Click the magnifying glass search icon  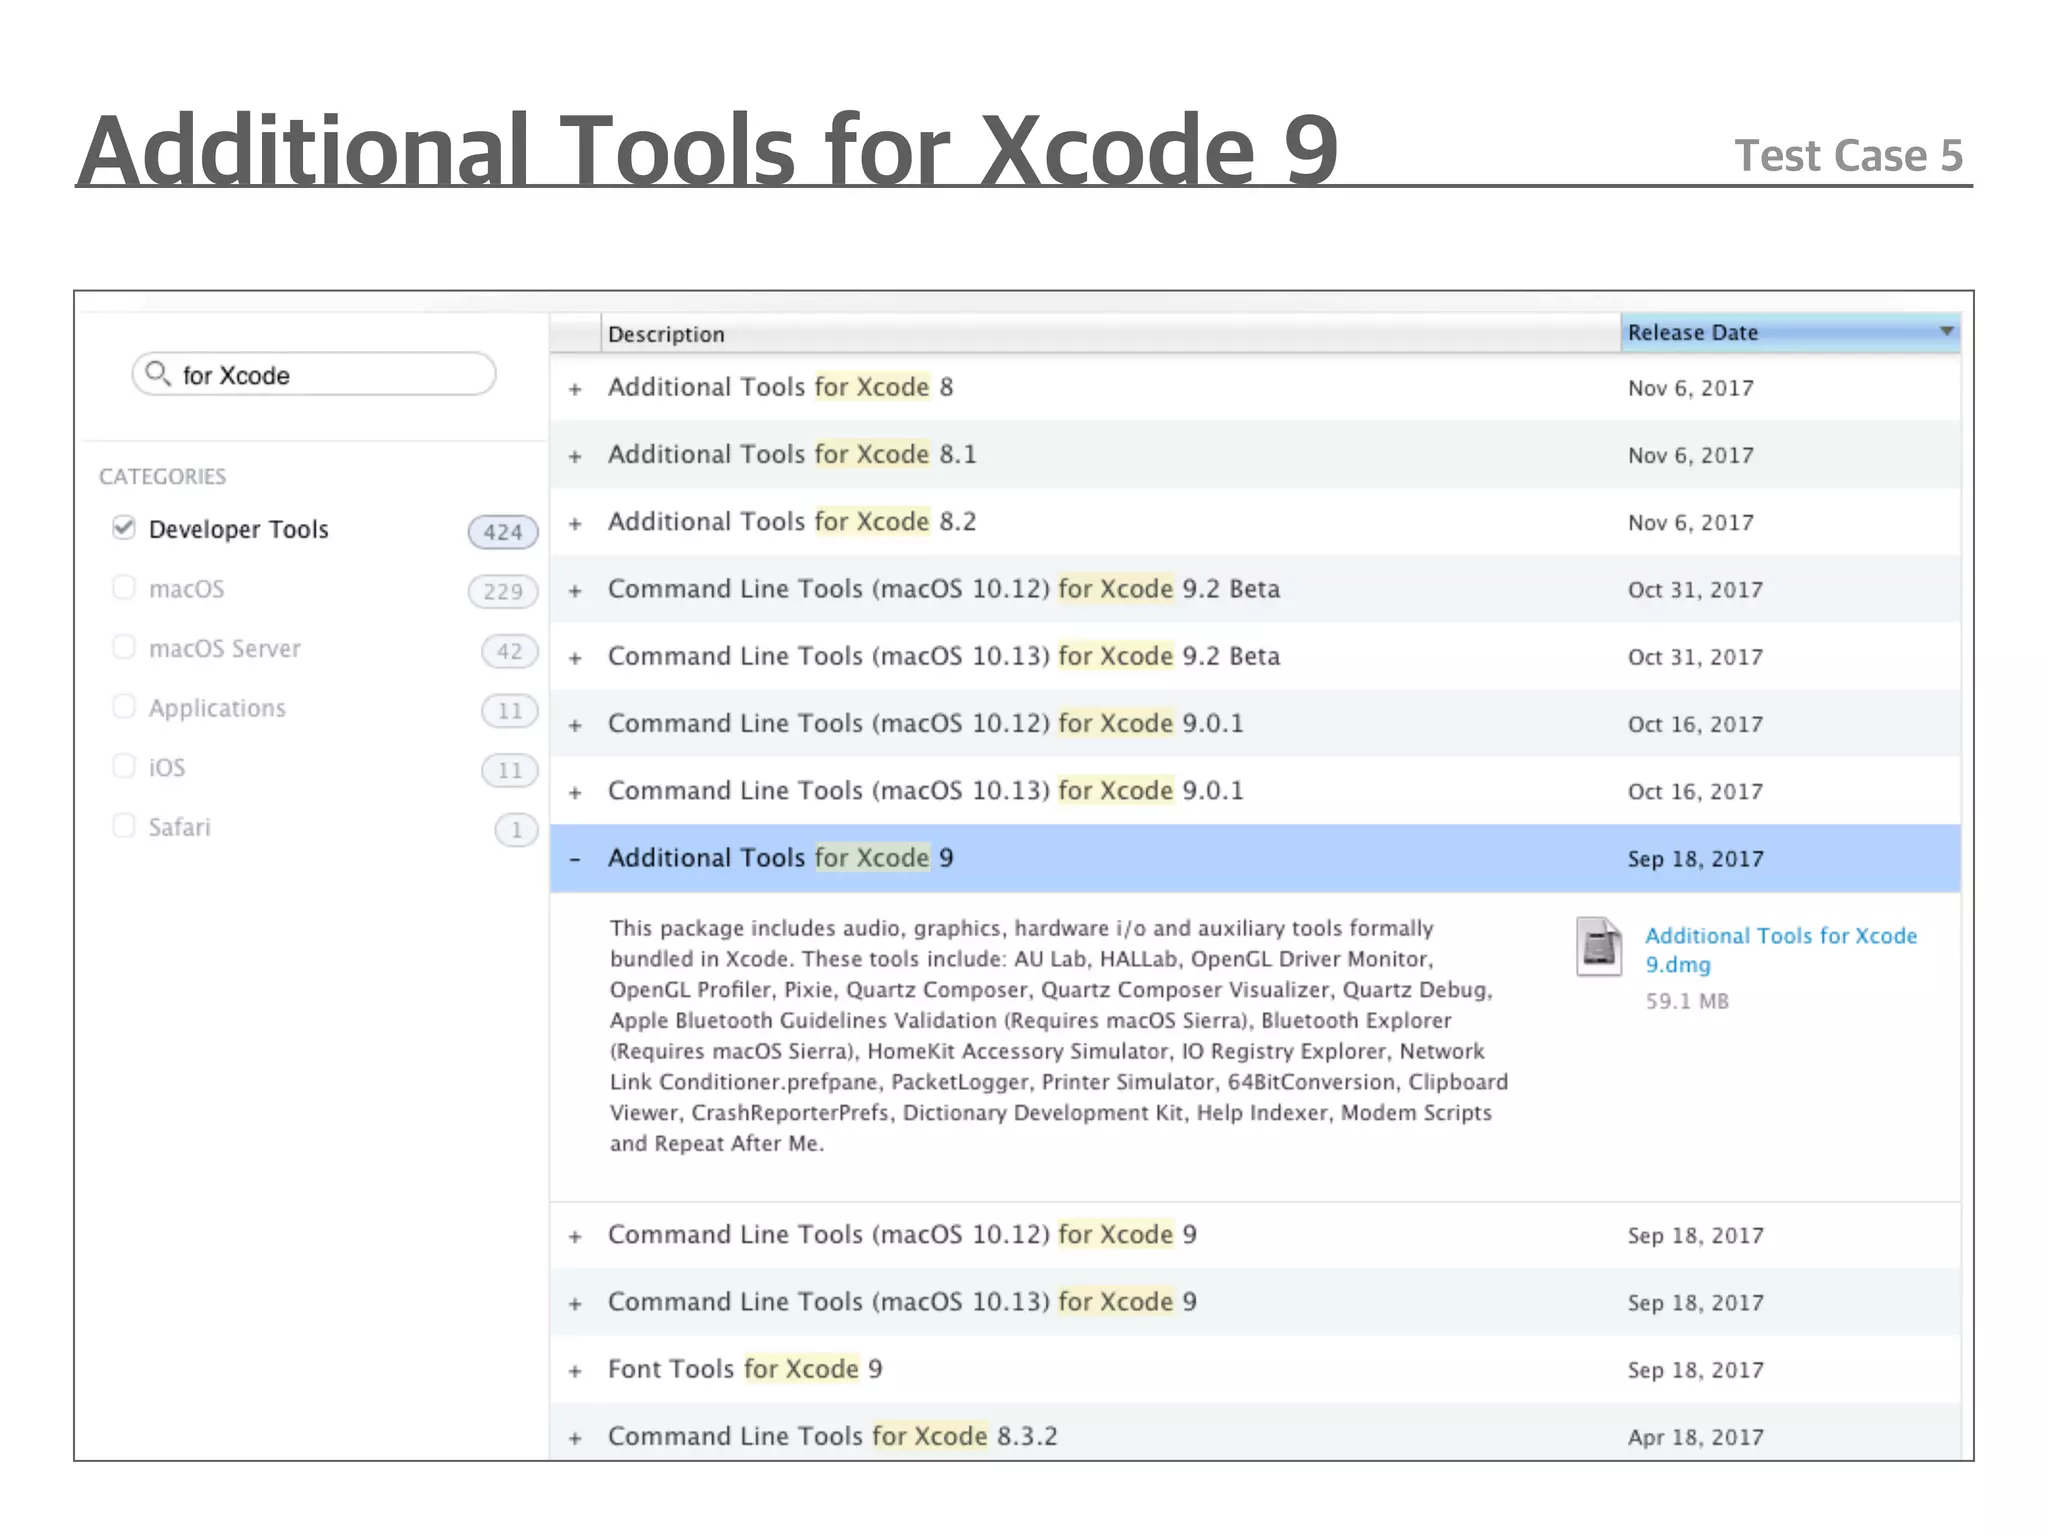(x=157, y=374)
